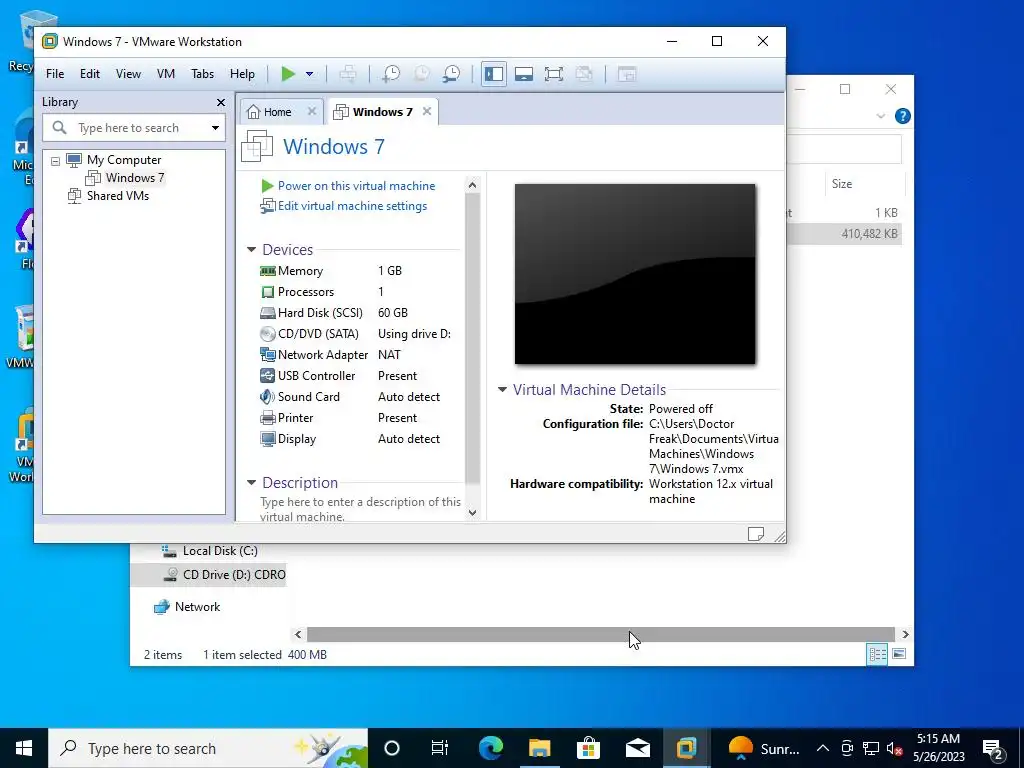This screenshot has height=768, width=1024.
Task: Open the snapshot manager toolbar icon
Action: coord(451,74)
